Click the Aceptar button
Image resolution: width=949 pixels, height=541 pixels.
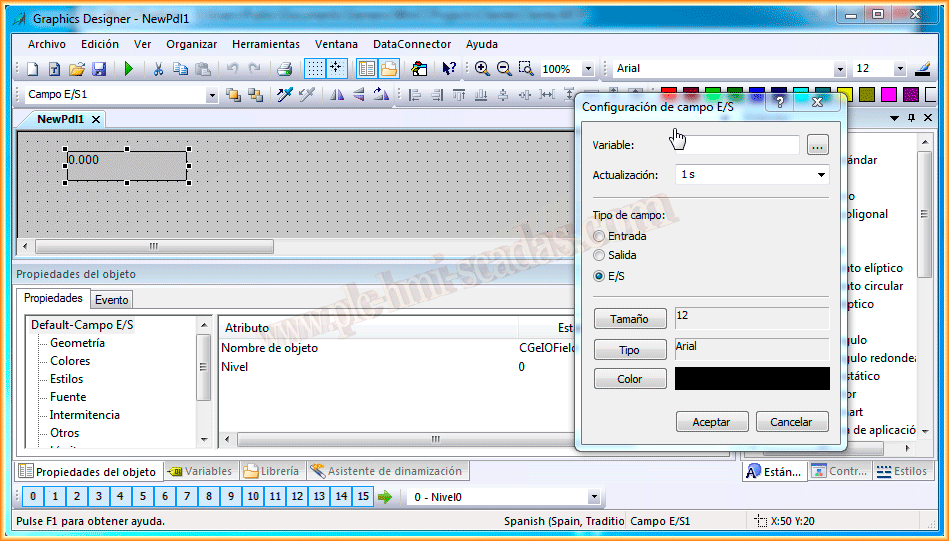[711, 422]
